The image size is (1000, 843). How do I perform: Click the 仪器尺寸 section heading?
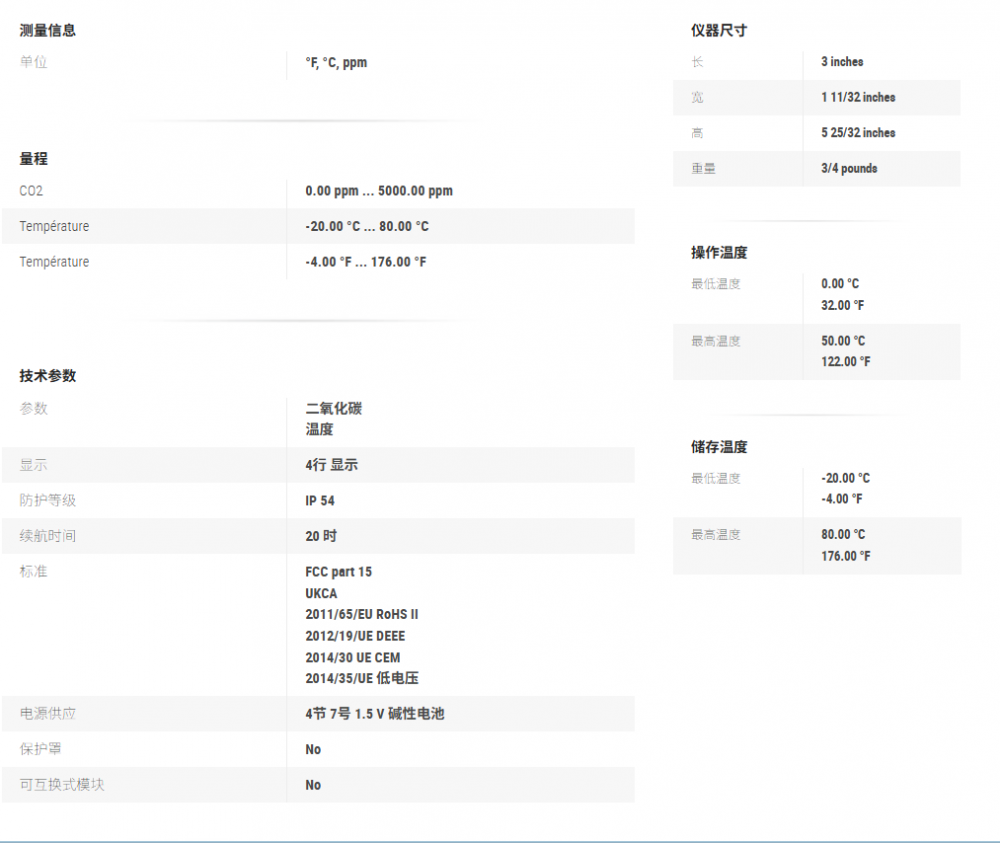point(718,30)
